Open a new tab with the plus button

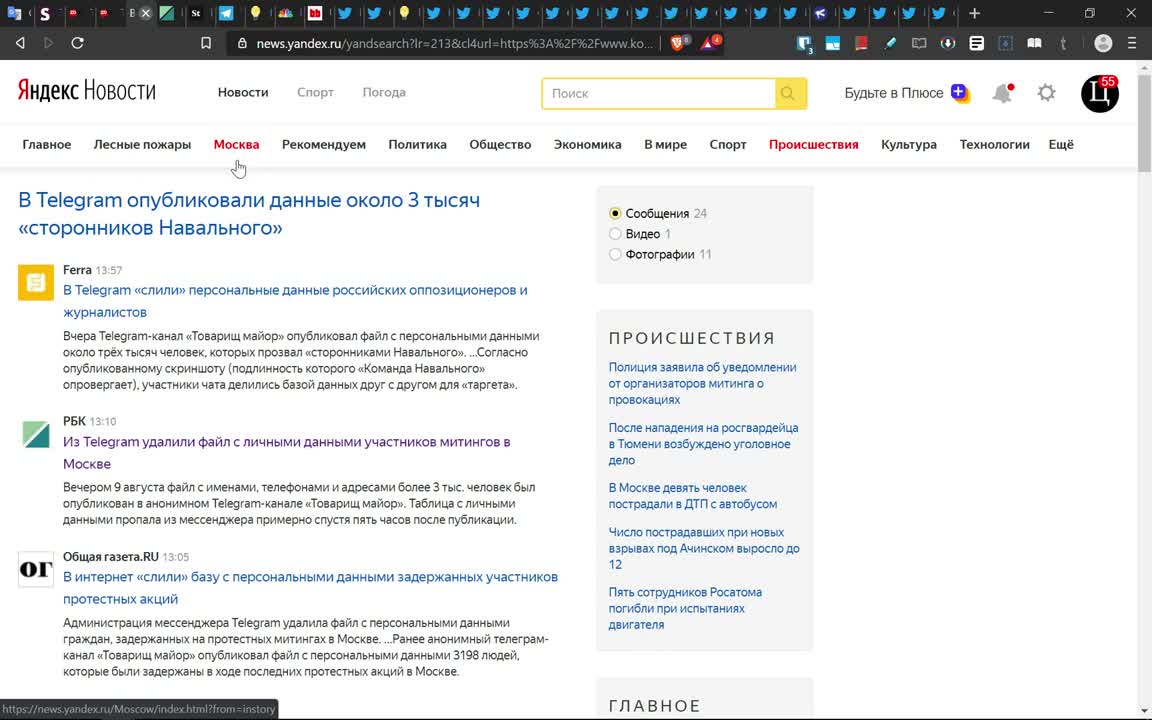click(974, 13)
